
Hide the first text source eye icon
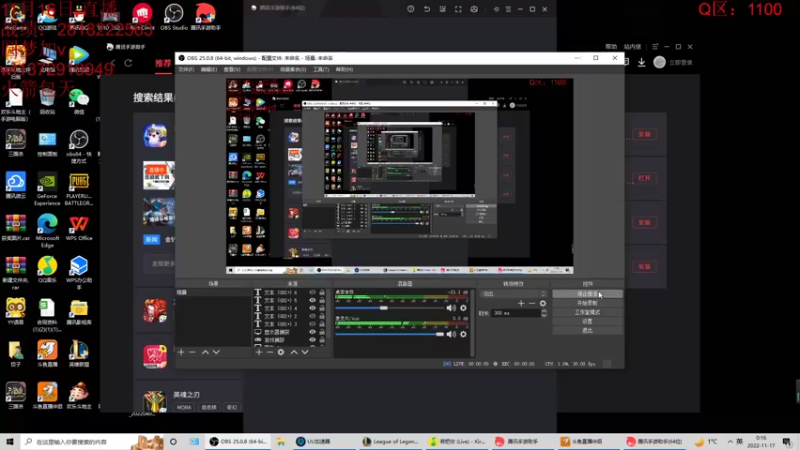[x=312, y=293]
